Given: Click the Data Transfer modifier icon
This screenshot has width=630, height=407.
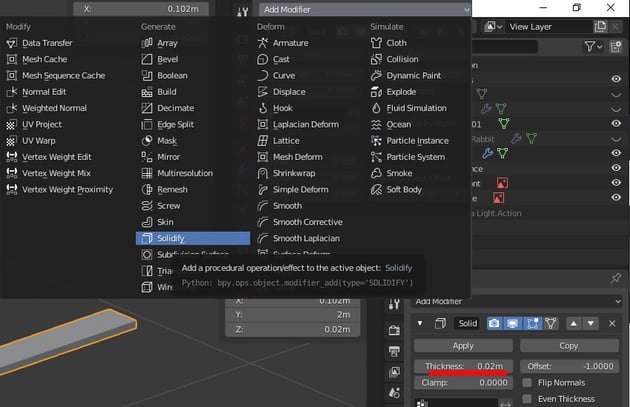Looking at the screenshot, I should [12, 43].
